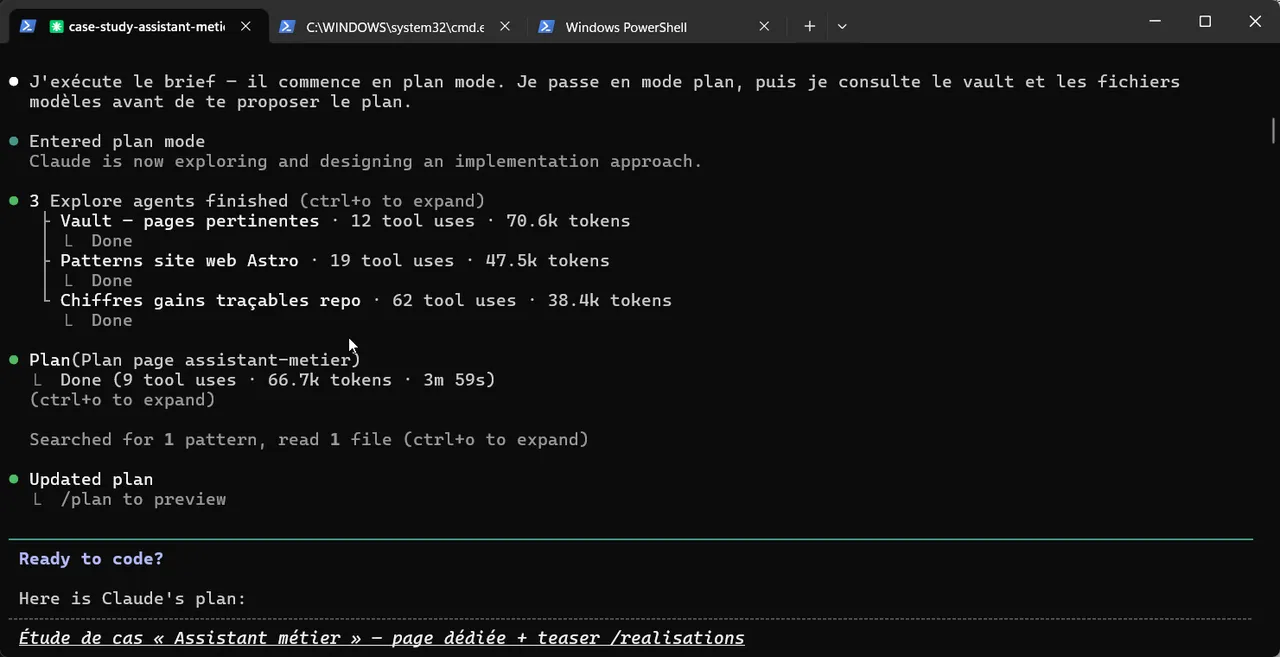The image size is (1280, 657).
Task: Click the 'Updated plan' line
Action: (x=91, y=480)
